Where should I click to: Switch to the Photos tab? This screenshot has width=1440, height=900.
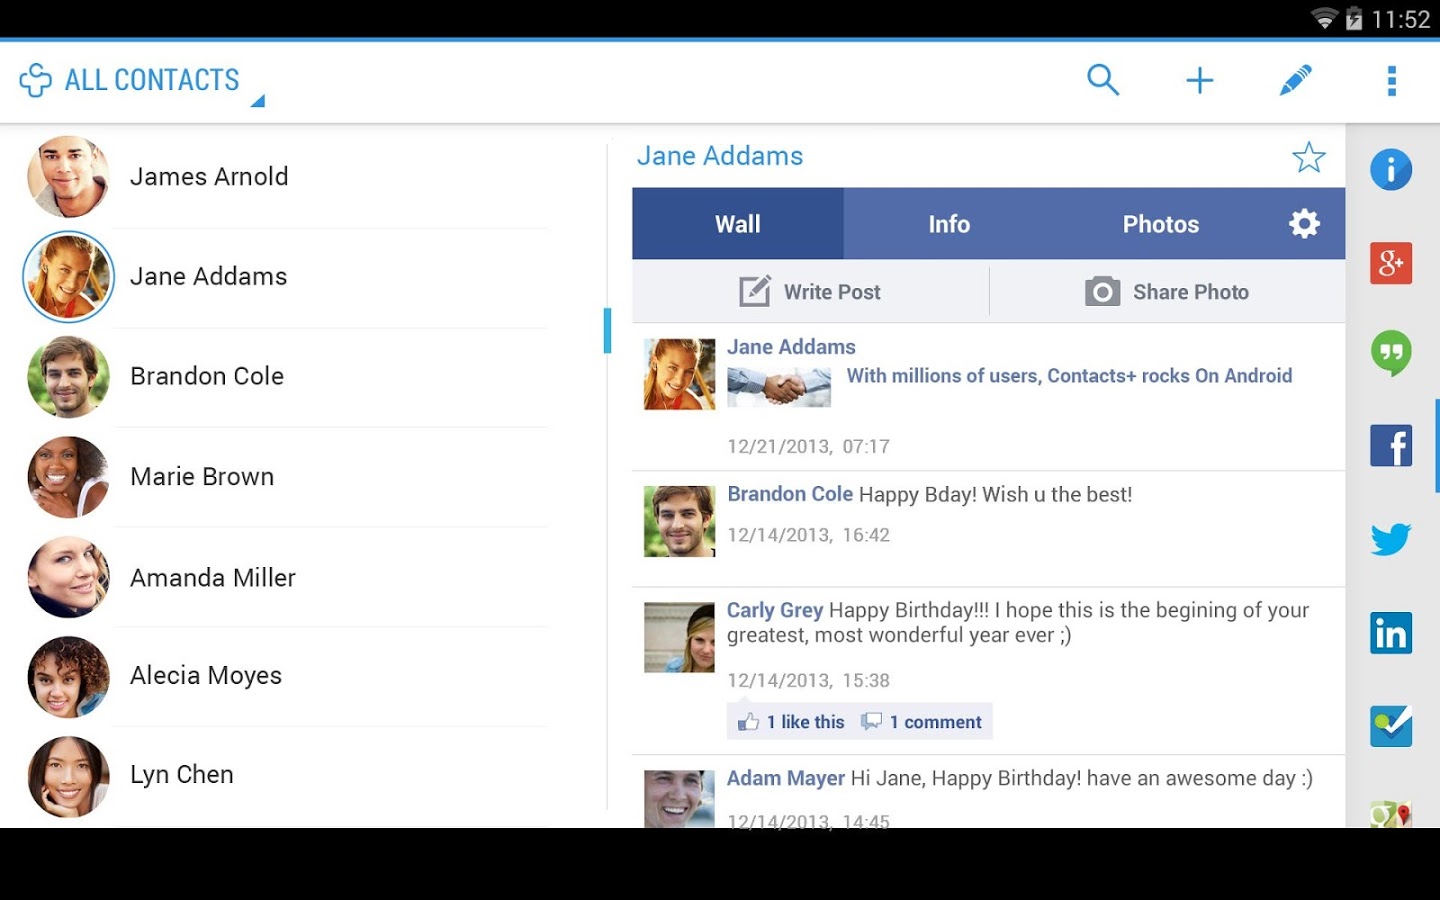pos(1161,223)
